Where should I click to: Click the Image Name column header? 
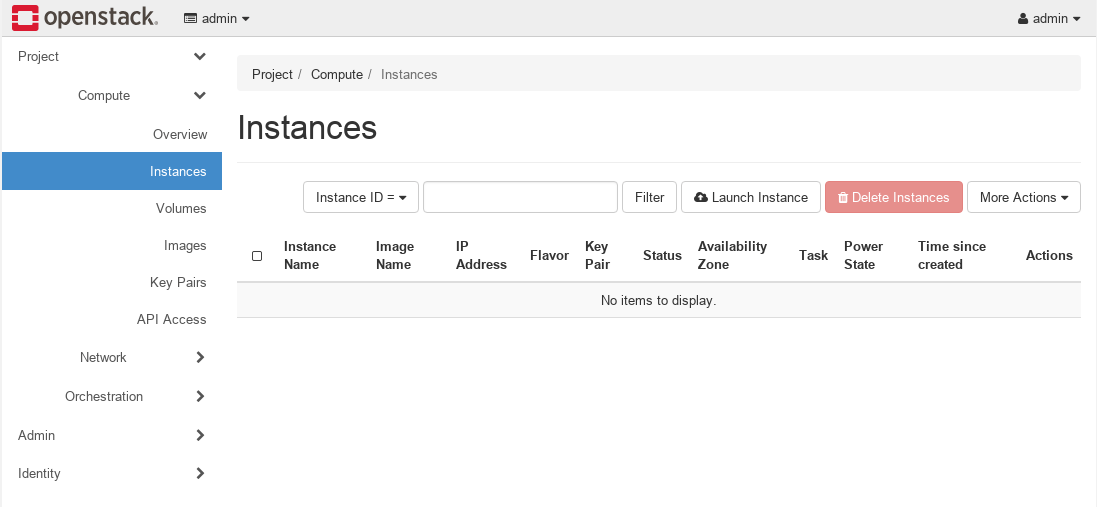point(395,255)
